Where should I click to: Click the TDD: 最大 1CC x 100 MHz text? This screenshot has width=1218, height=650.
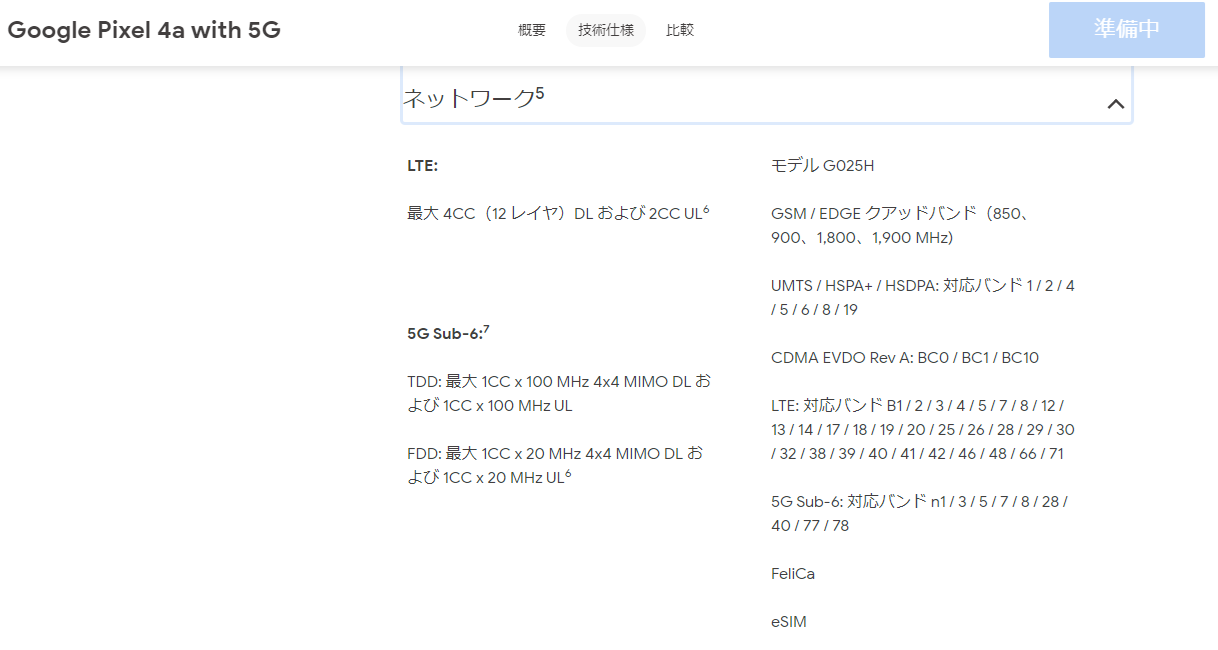(559, 394)
